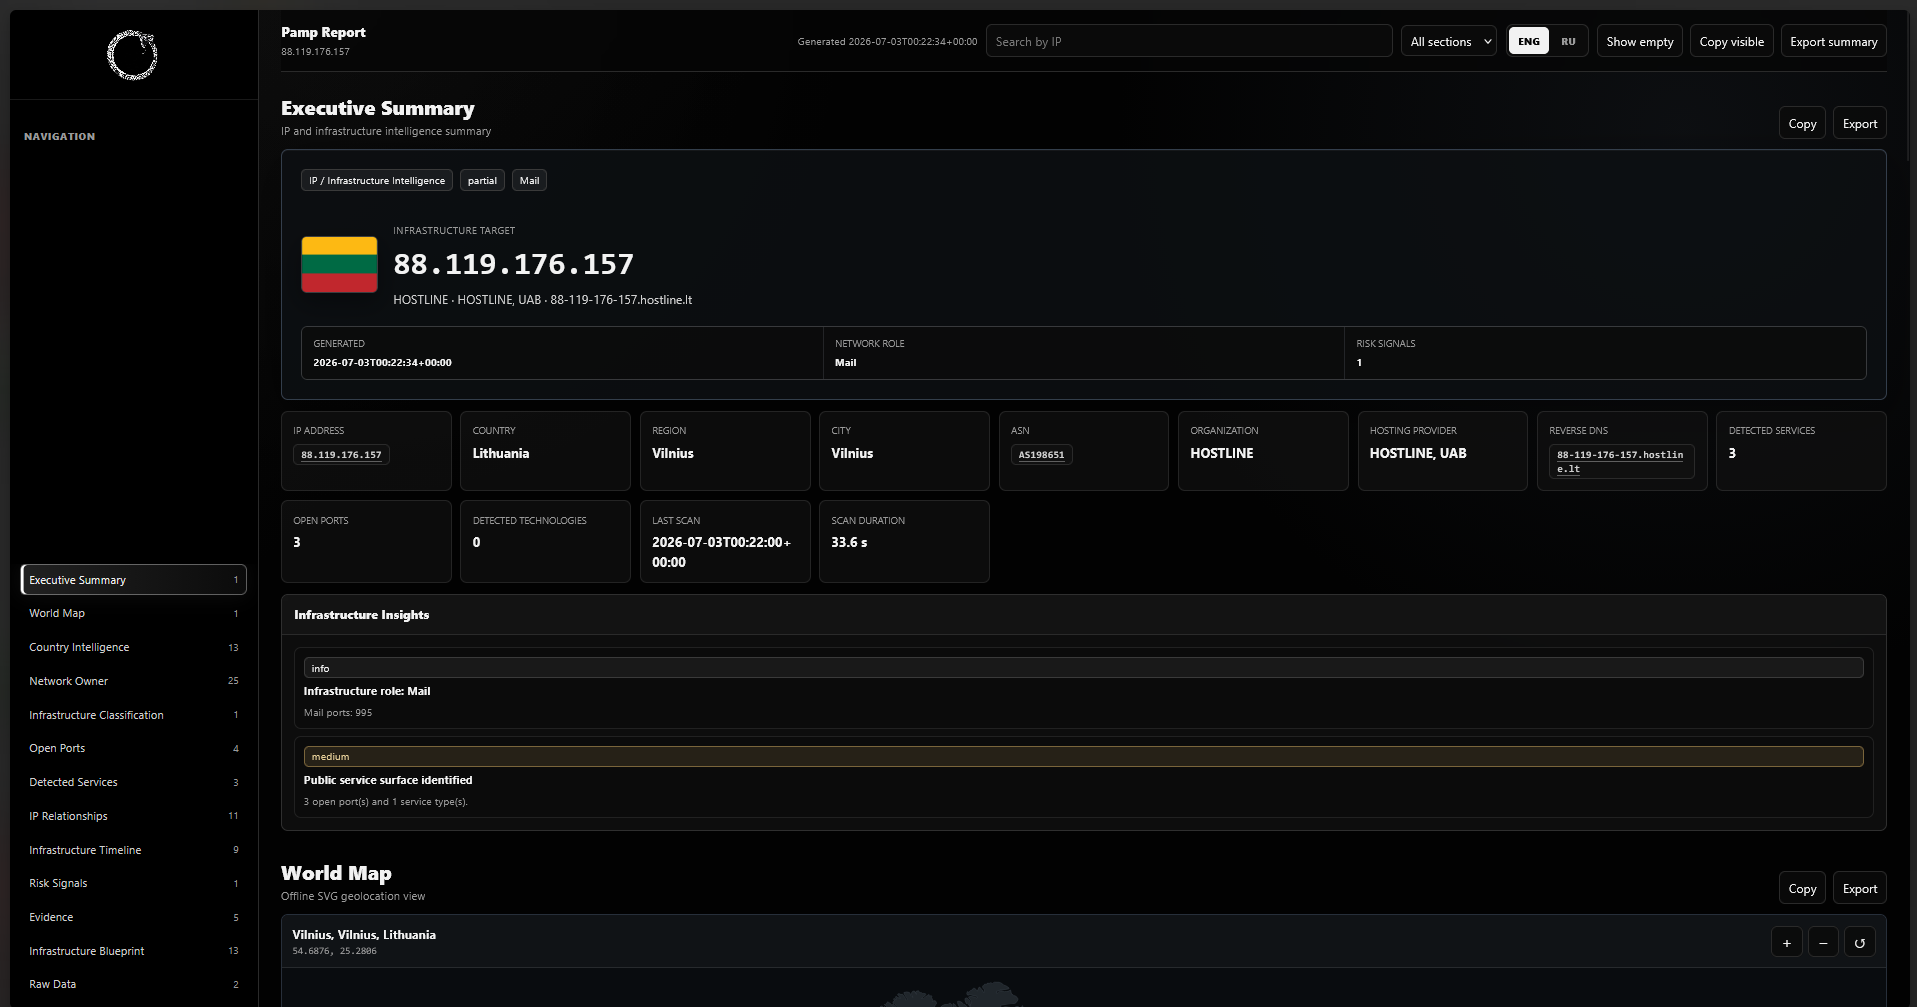1917x1007 pixels.
Task: Open the Evidence section
Action: click(x=133, y=917)
